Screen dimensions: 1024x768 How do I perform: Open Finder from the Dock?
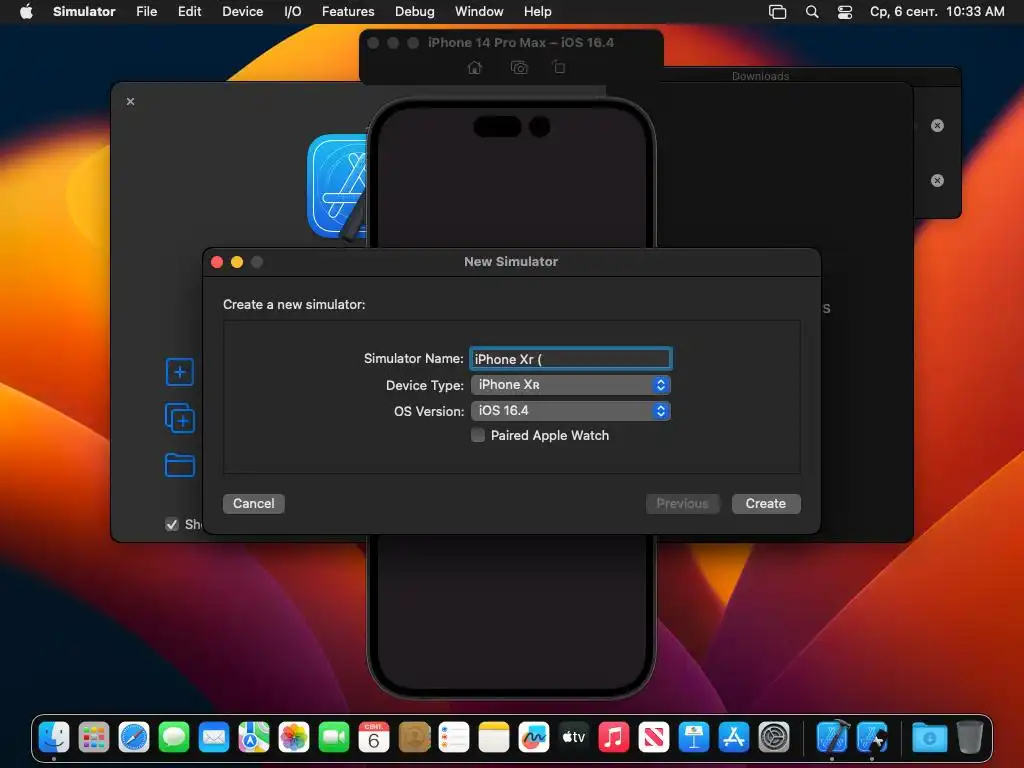pos(54,737)
